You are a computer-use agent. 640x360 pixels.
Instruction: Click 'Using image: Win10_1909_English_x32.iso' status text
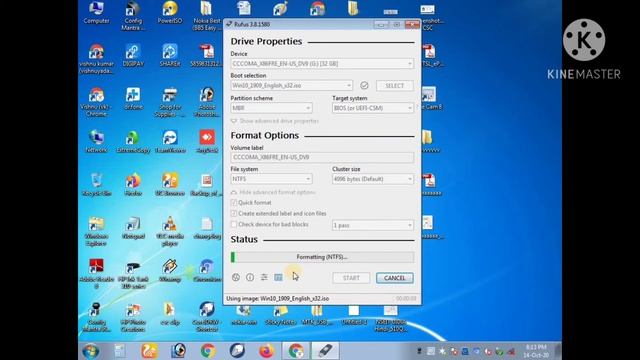tap(278, 299)
